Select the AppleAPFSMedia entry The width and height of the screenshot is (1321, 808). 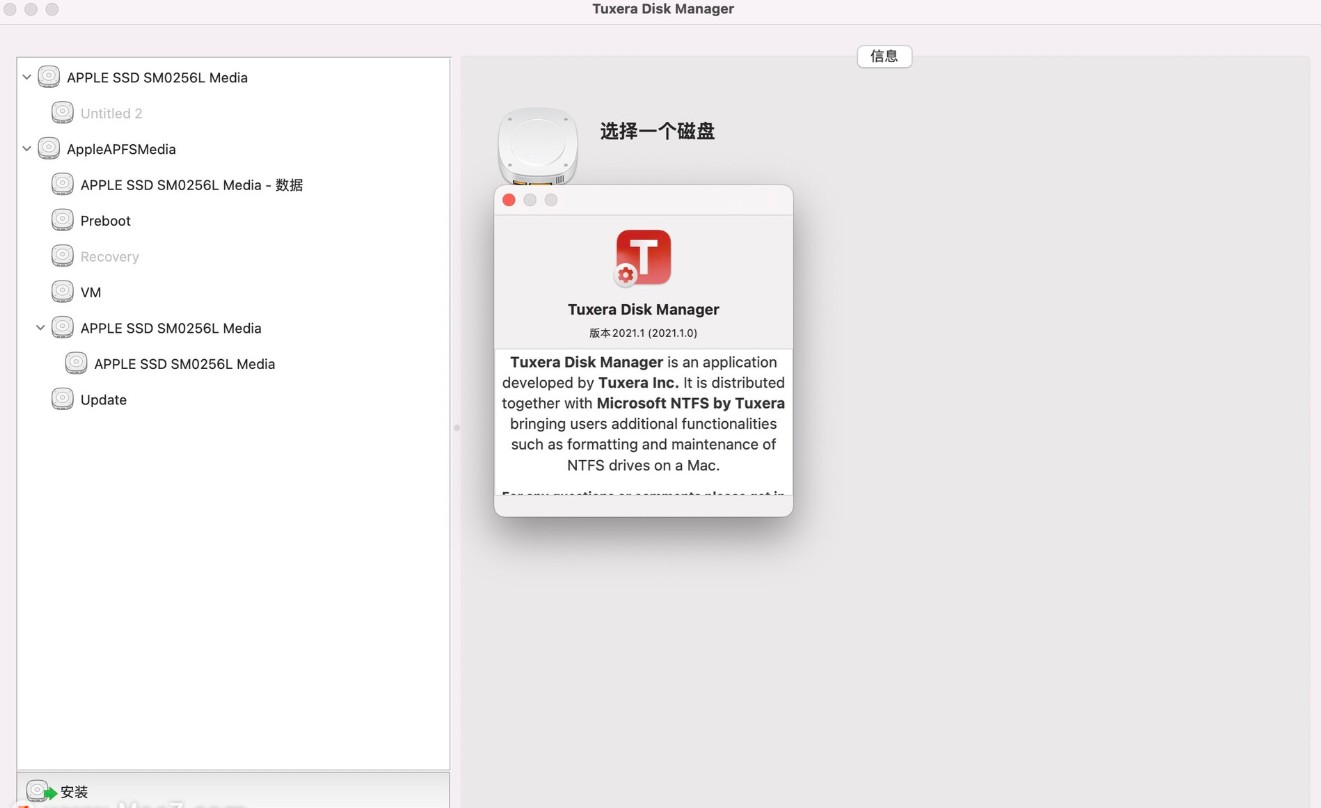(x=121, y=149)
